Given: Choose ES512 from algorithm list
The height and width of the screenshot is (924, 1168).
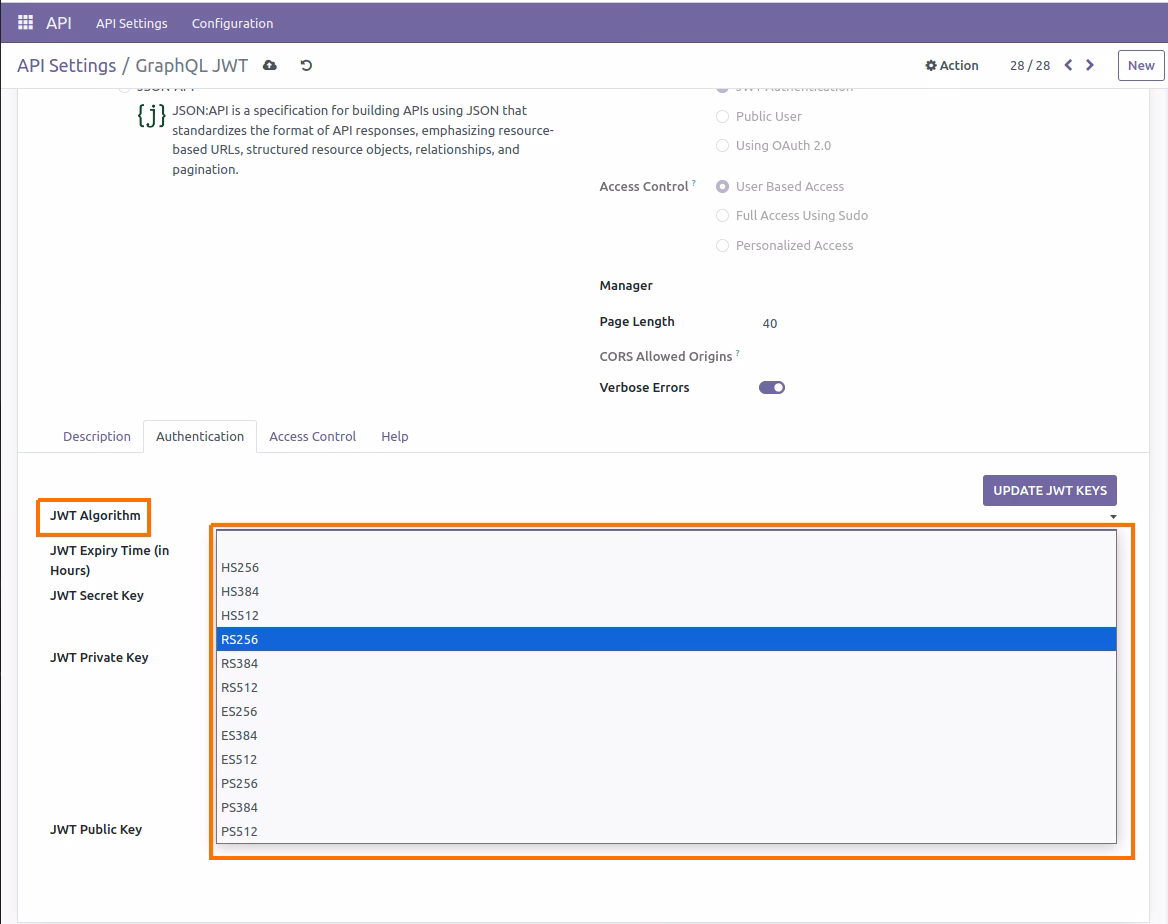Looking at the screenshot, I should (x=666, y=759).
